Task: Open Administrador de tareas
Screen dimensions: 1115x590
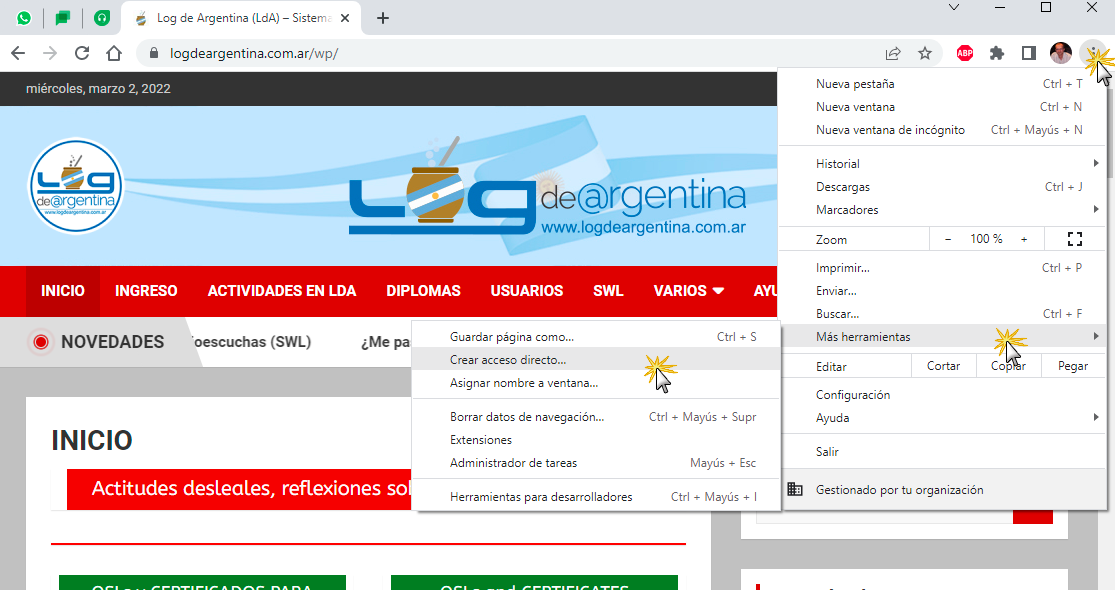Action: (596, 463)
